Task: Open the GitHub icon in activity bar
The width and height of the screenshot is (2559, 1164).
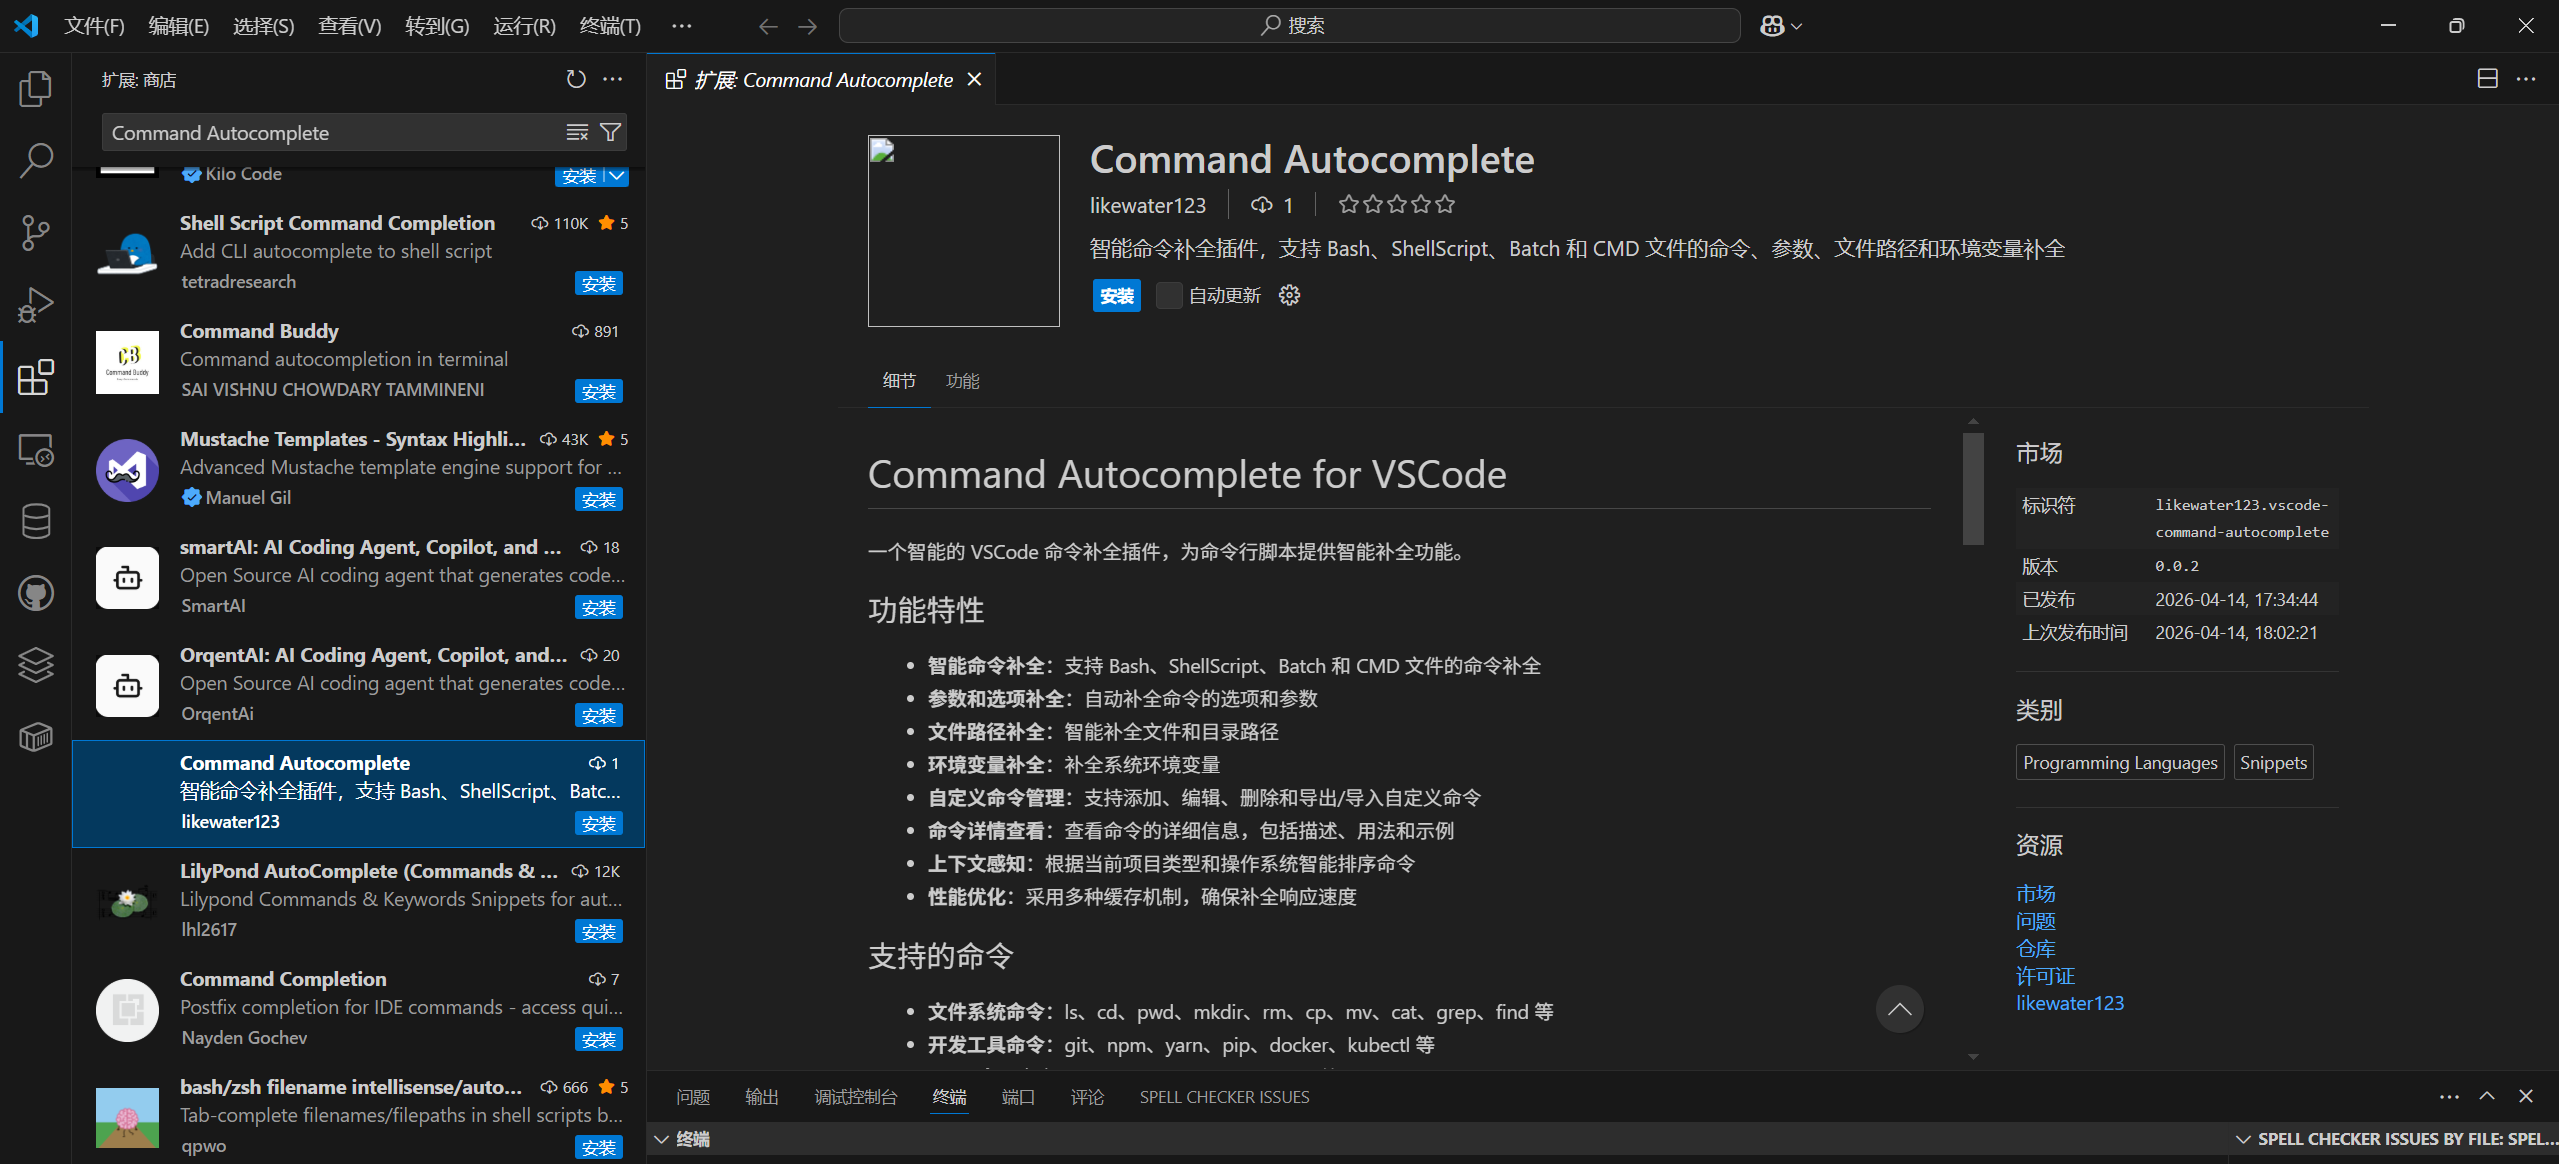Action: 36,593
